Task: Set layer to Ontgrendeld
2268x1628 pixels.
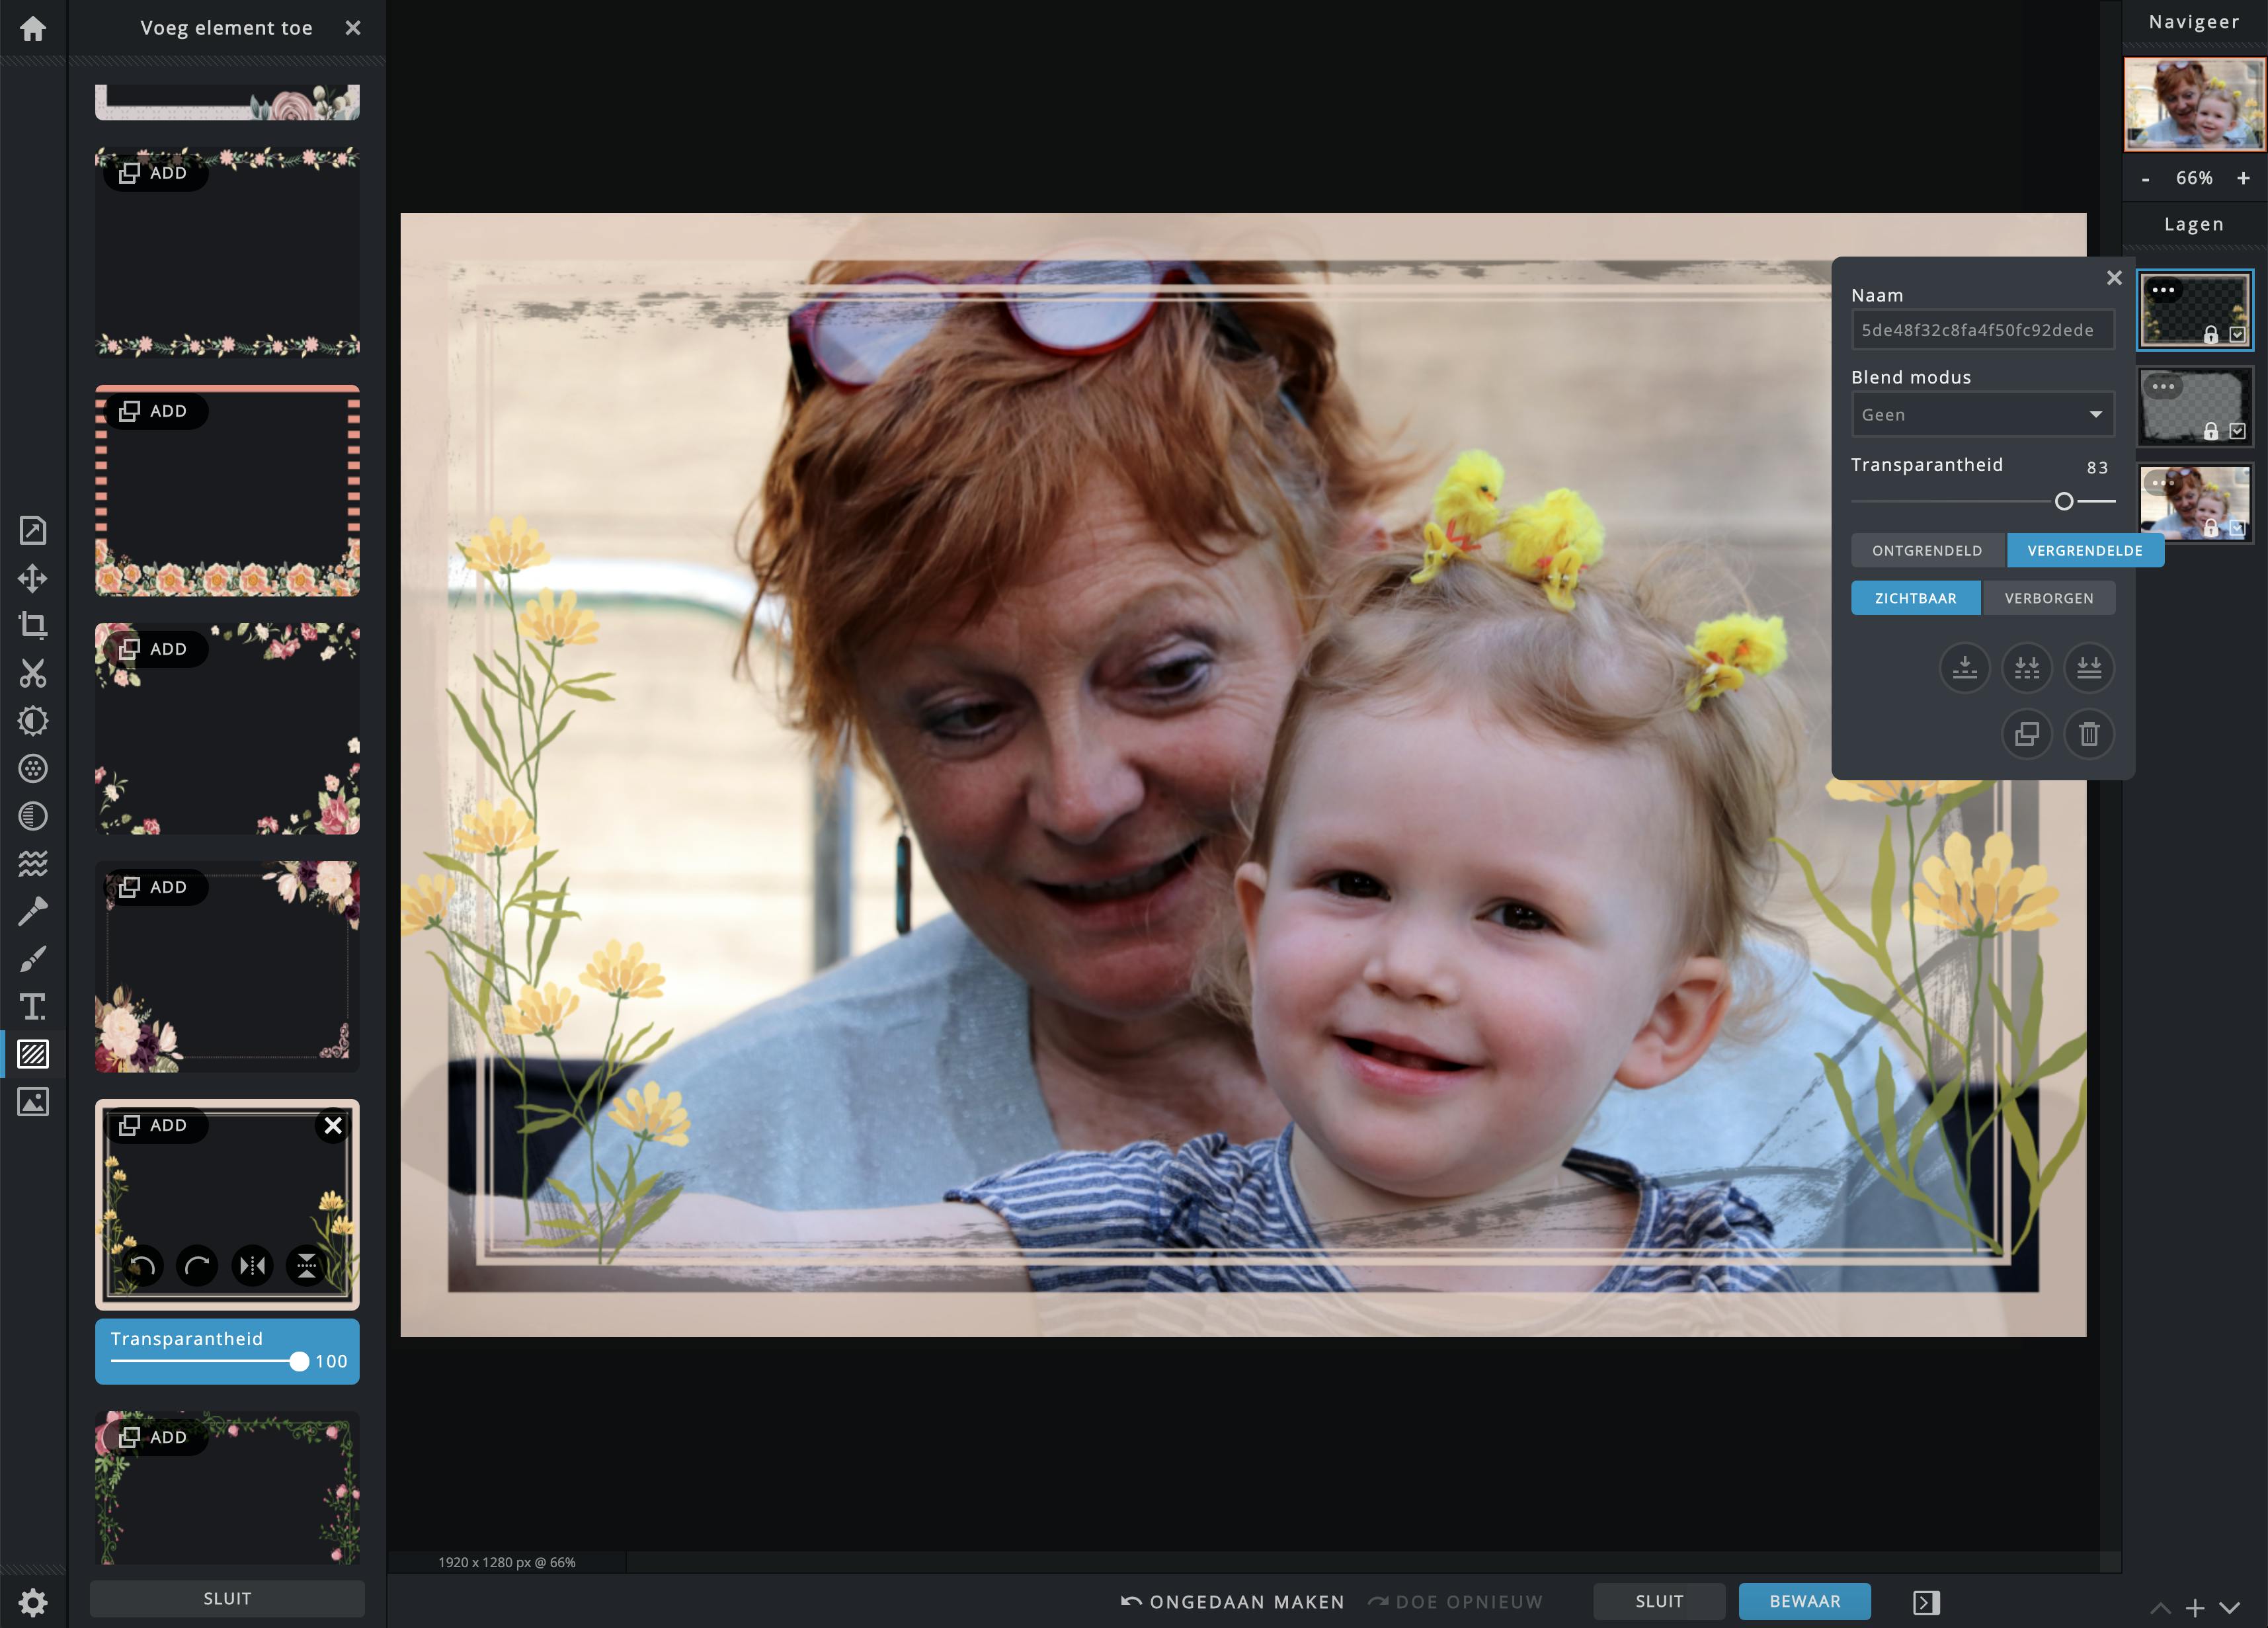Action: pos(1927,551)
